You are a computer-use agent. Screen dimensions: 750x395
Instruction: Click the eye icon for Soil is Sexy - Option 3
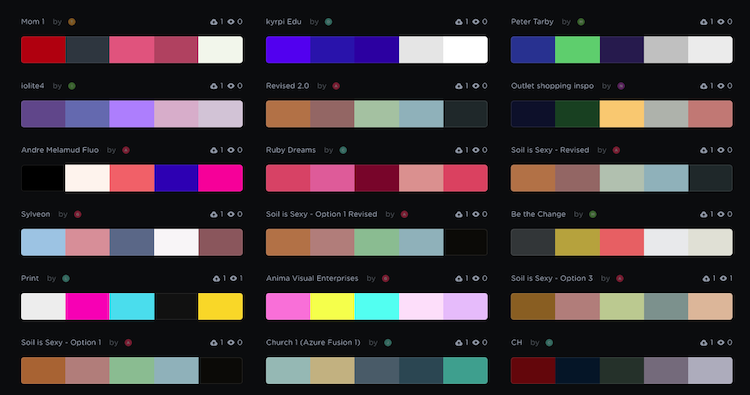click(x=723, y=278)
